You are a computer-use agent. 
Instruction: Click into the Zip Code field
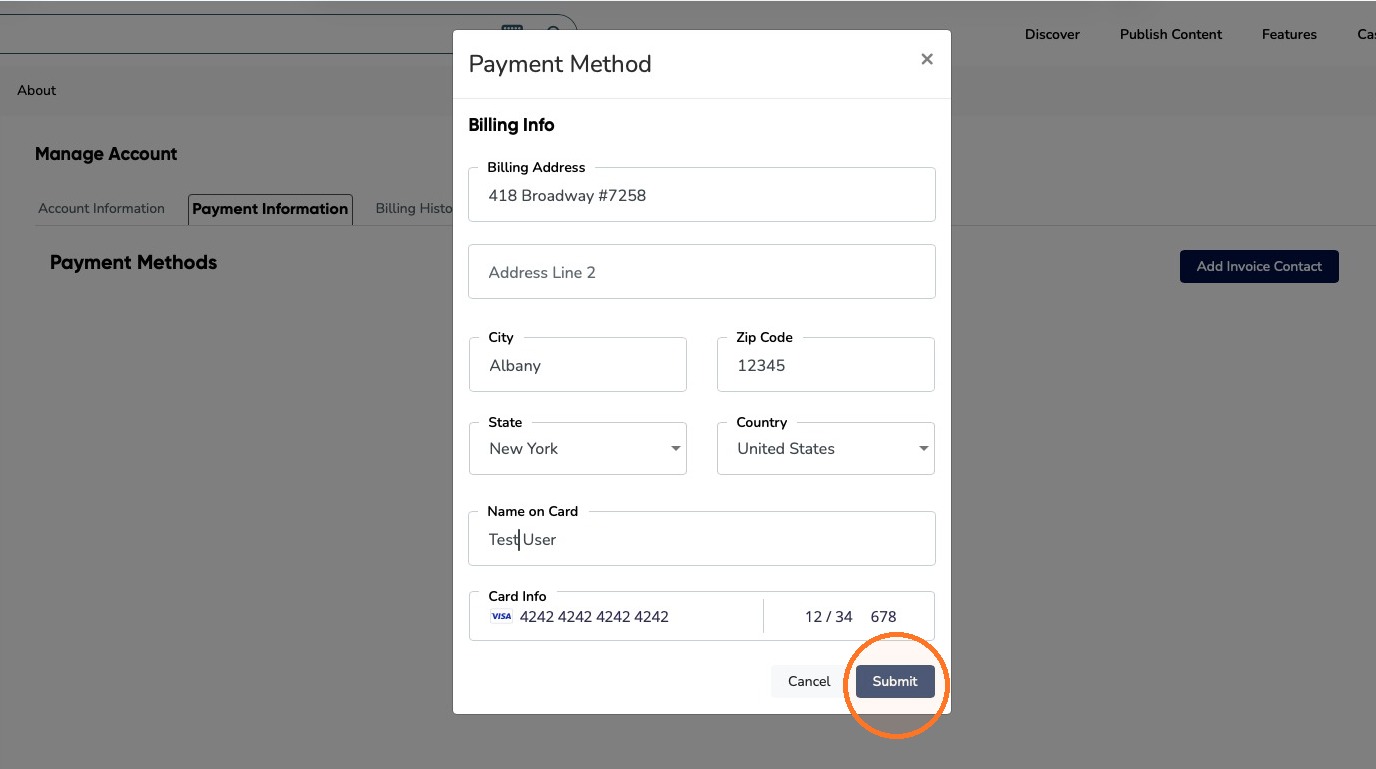[826, 365]
